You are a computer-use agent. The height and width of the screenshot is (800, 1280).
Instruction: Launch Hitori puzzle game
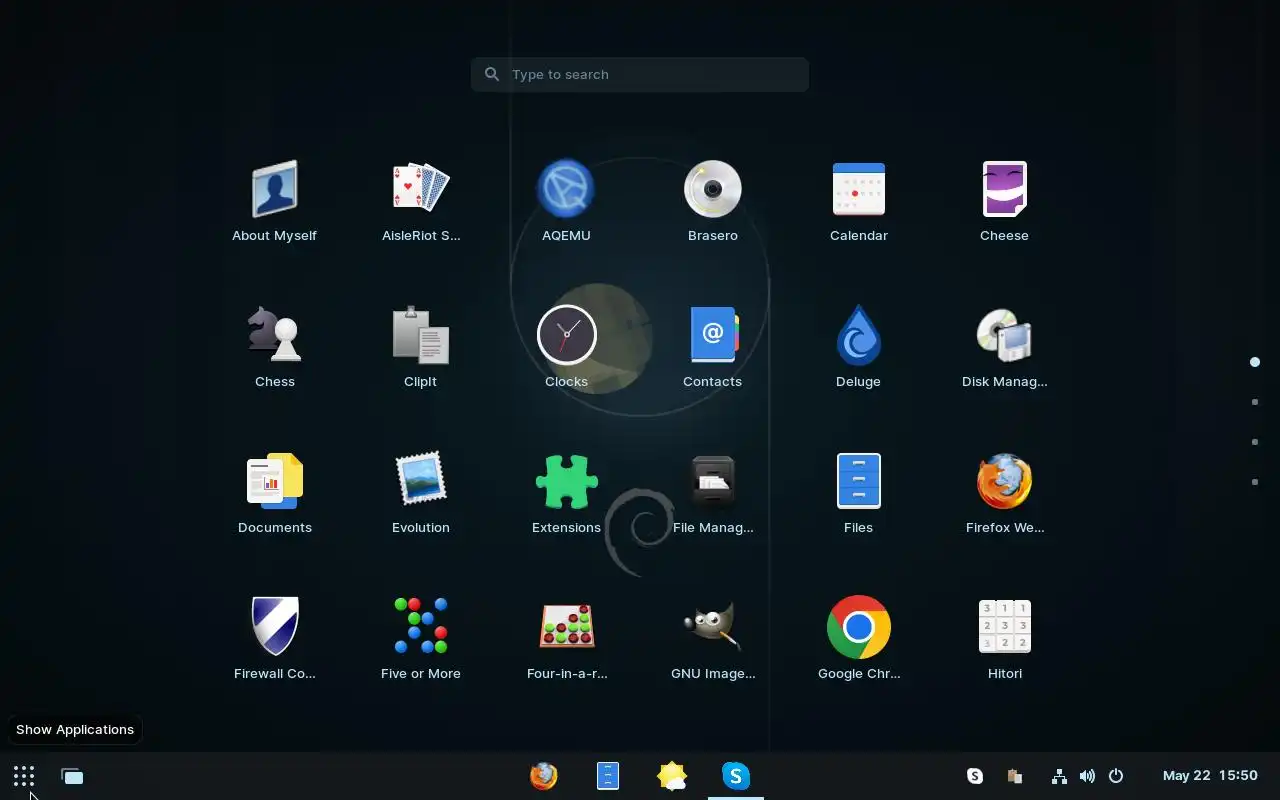coord(1004,639)
